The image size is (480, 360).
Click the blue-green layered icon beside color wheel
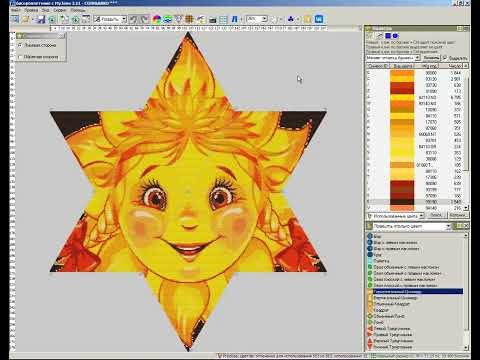[167, 19]
